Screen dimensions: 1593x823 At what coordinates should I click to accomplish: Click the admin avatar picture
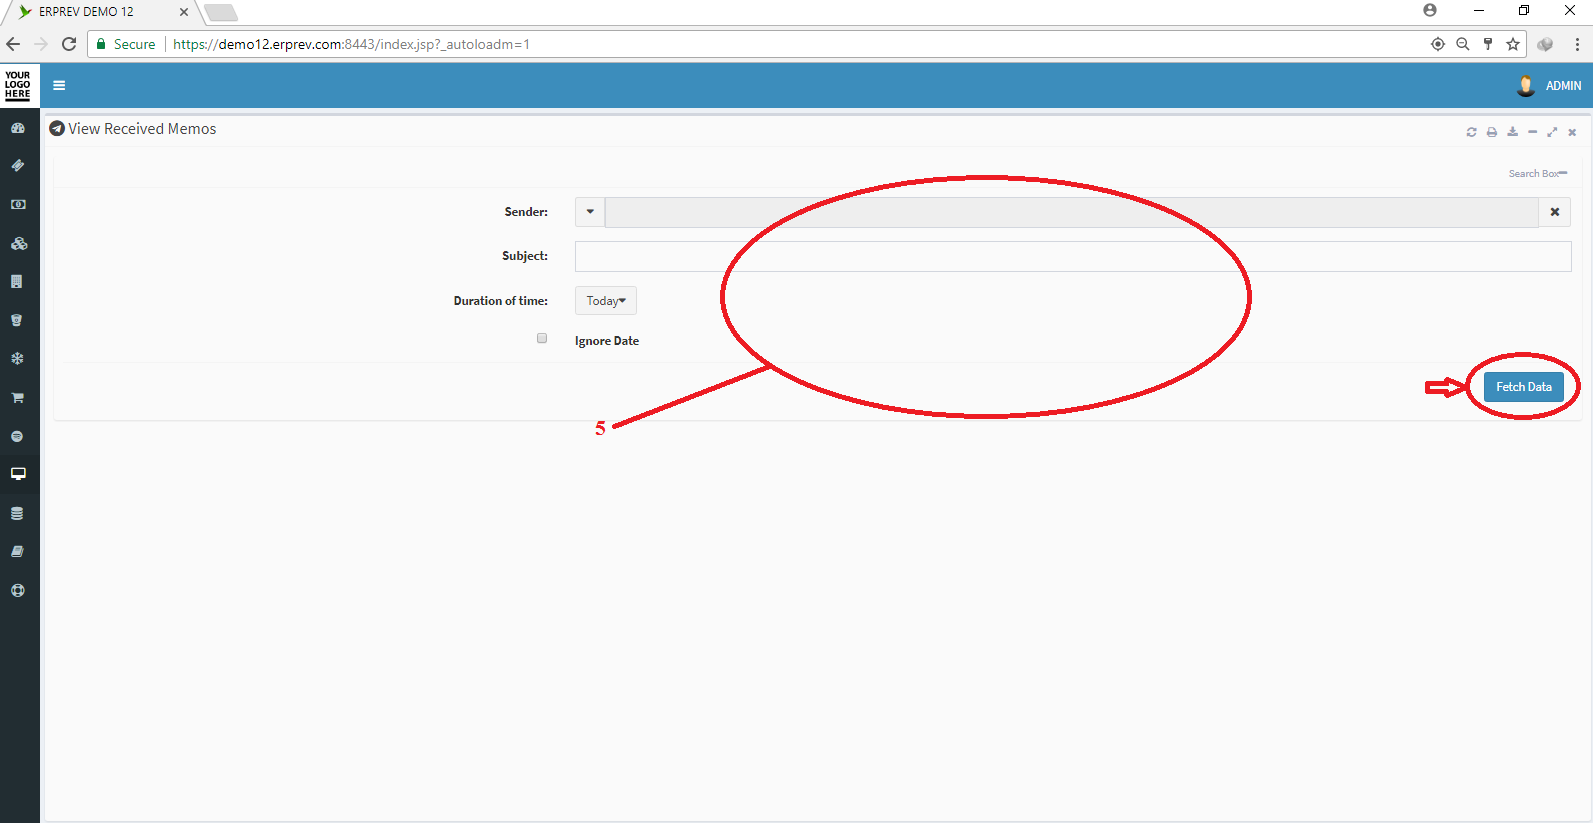(x=1526, y=85)
